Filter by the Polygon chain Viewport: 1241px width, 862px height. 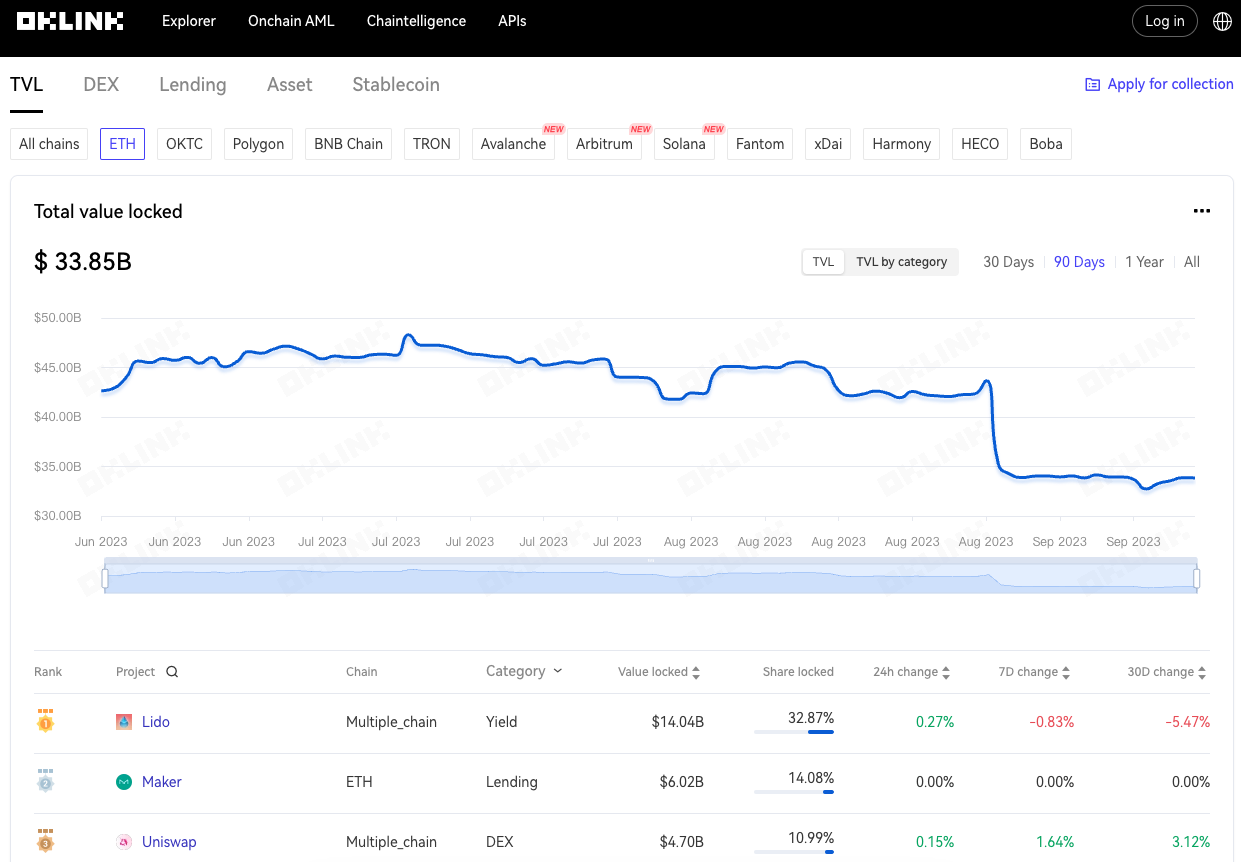pos(258,144)
